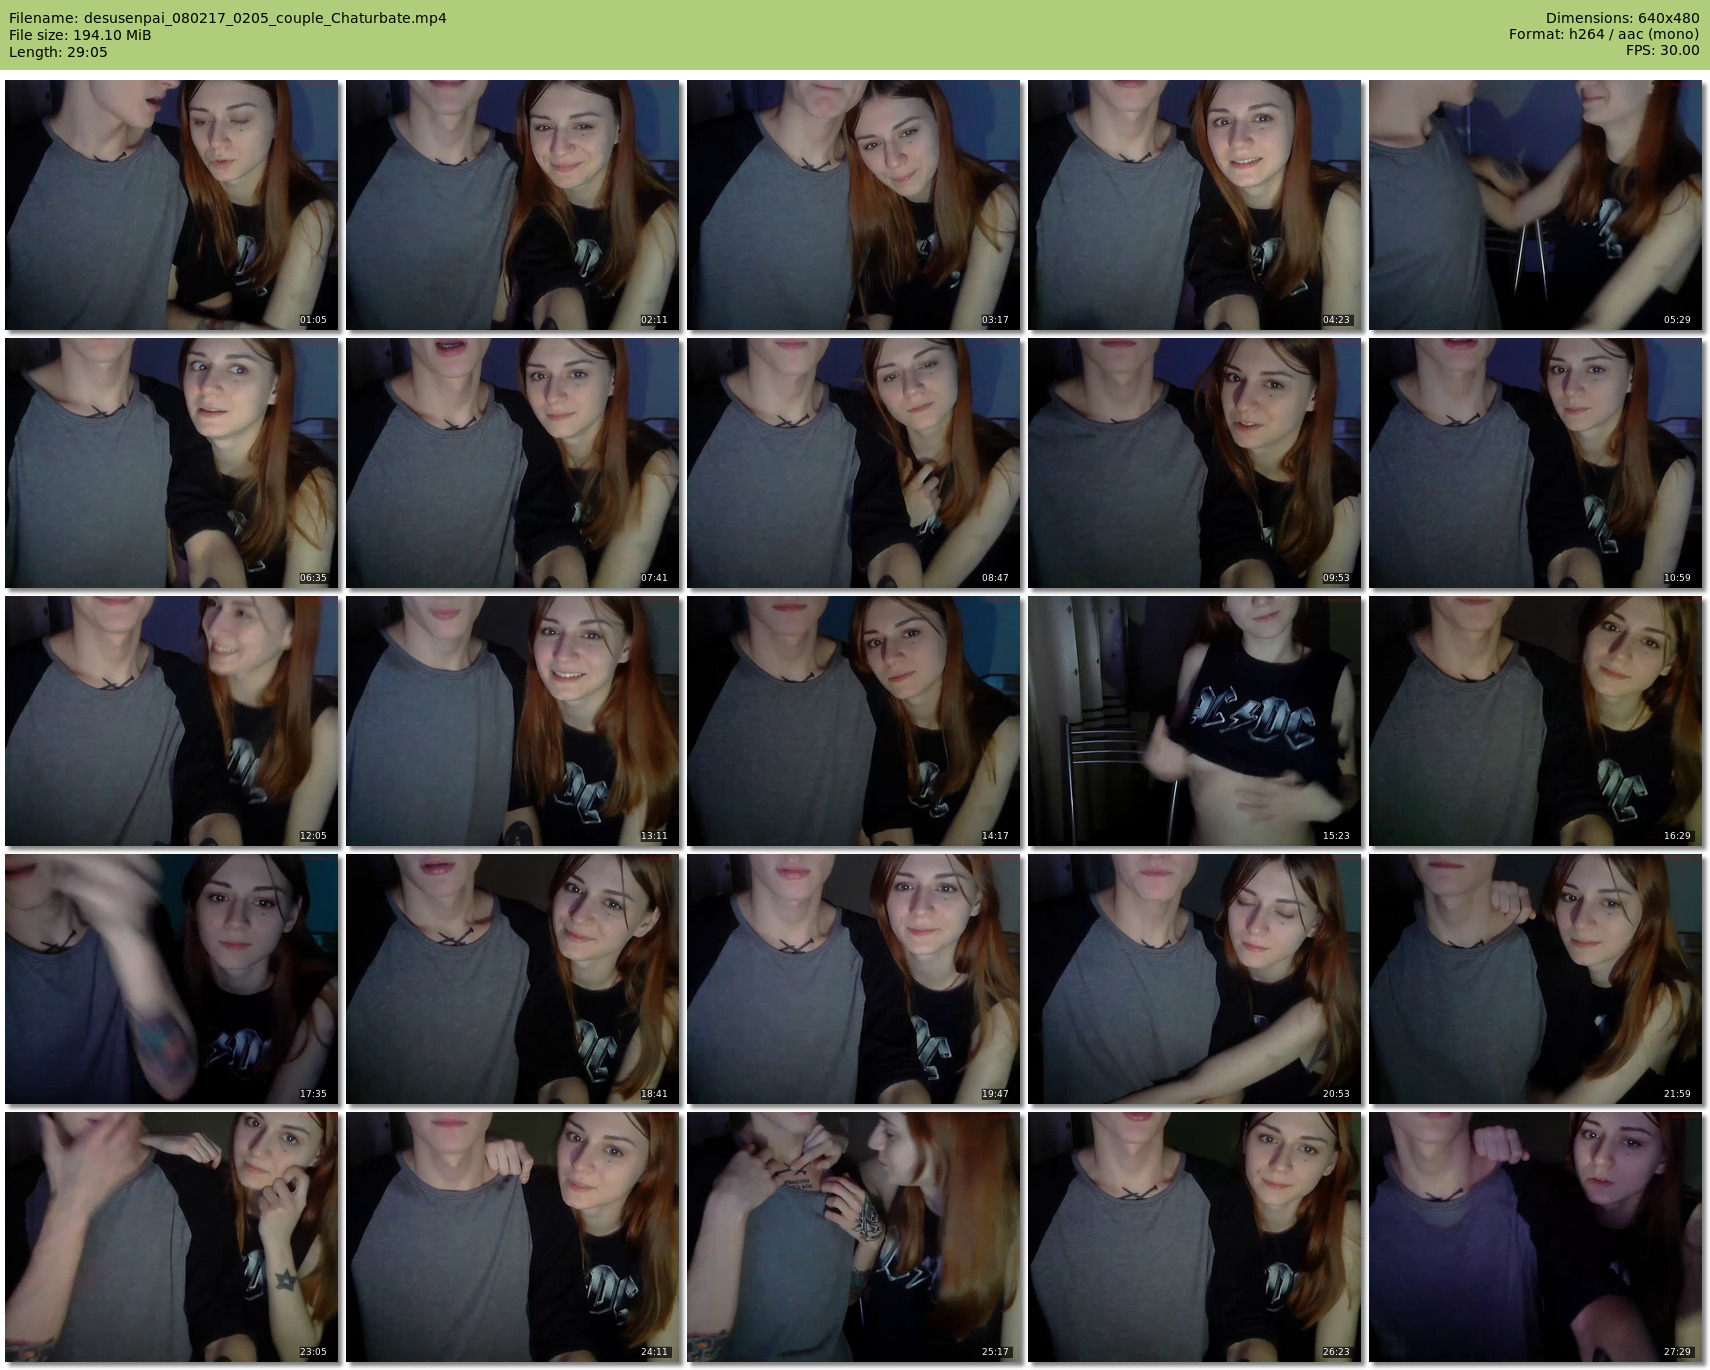Click the Dimensions 640x480 label

click(1622, 18)
